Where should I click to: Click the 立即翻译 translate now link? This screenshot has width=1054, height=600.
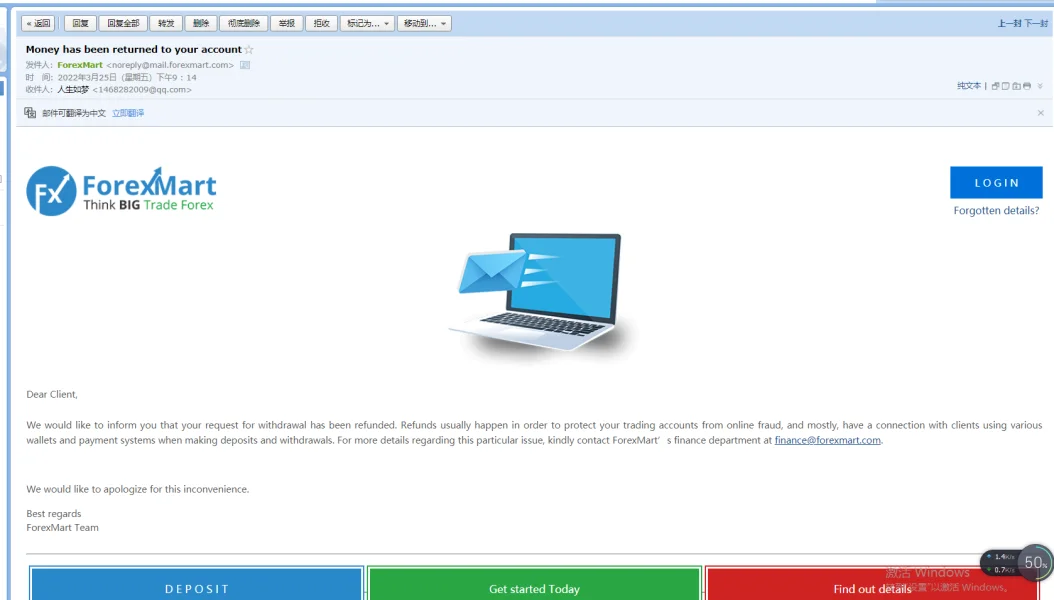point(128,113)
